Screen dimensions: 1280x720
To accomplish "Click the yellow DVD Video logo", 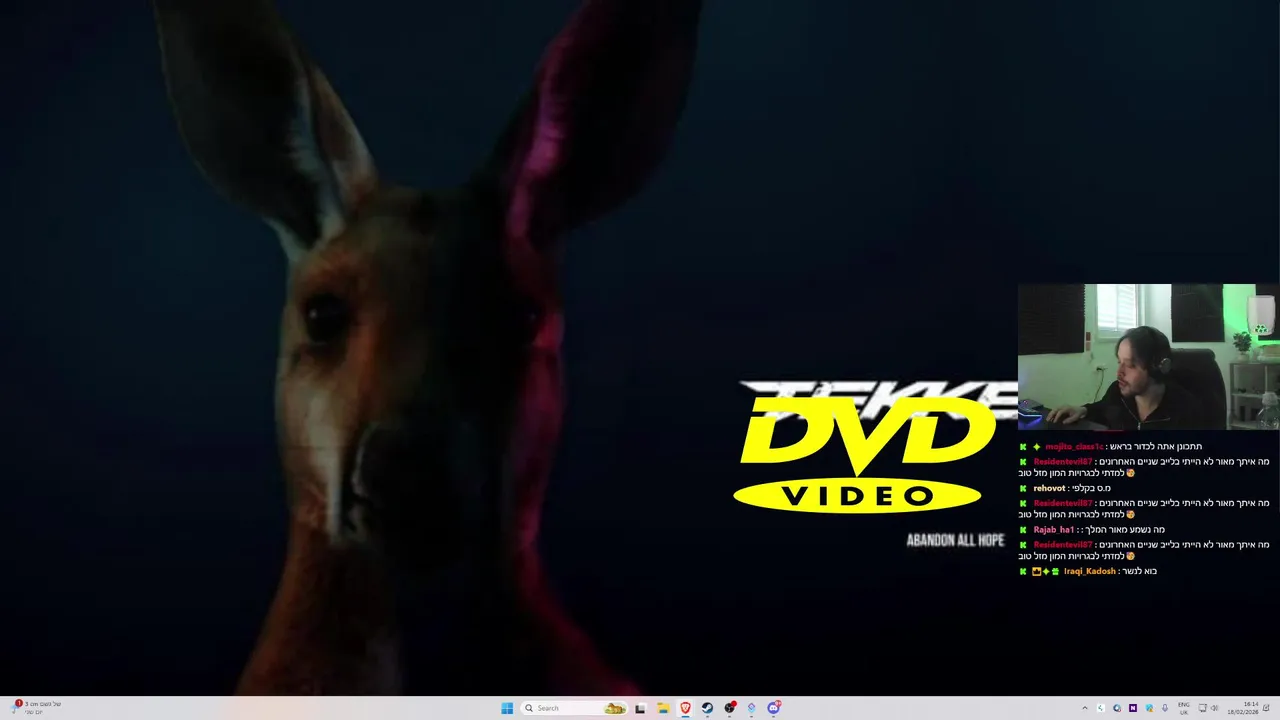I will pos(866,455).
